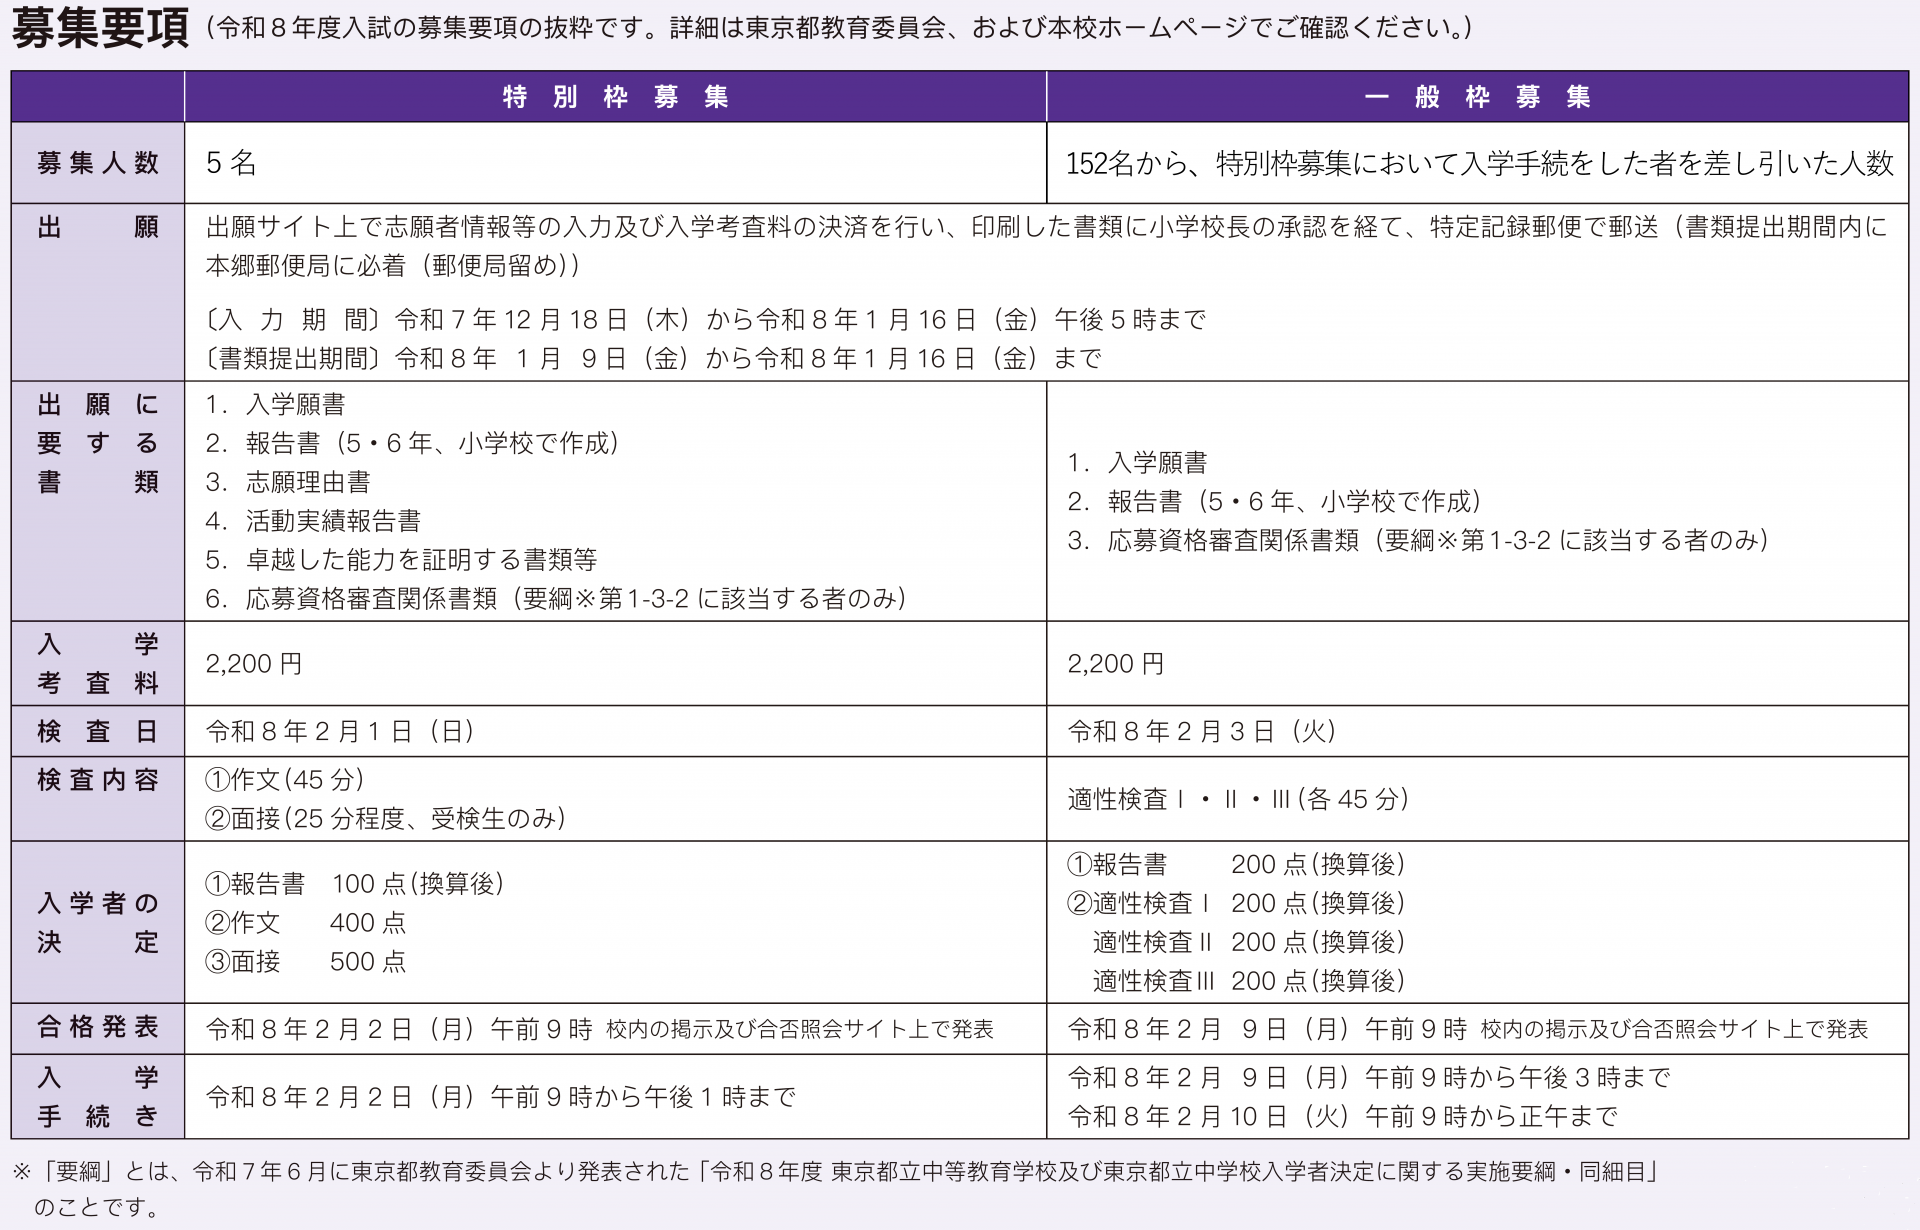Click the 出願 row label
Image resolution: width=1920 pixels, height=1230 pixels.
tap(97, 228)
